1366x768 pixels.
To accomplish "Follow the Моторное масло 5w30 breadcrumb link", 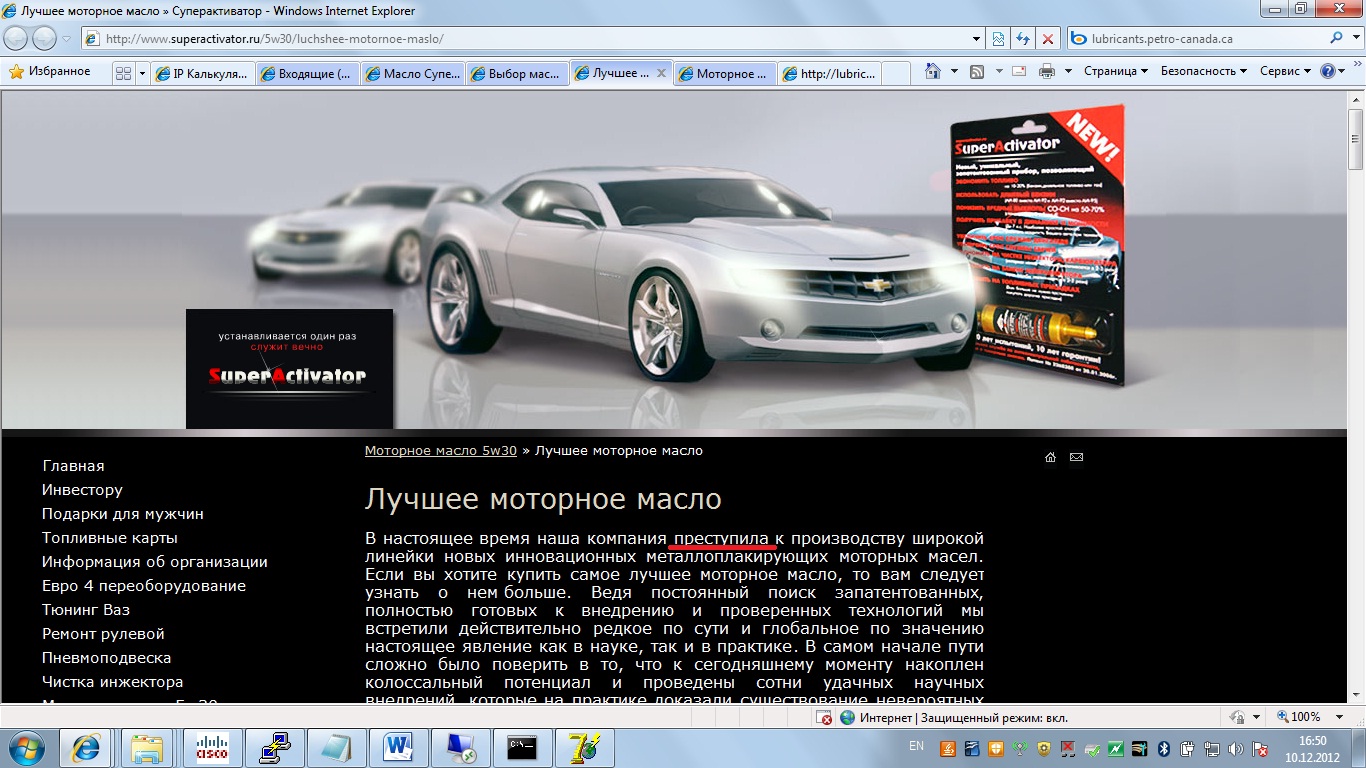I will (440, 451).
